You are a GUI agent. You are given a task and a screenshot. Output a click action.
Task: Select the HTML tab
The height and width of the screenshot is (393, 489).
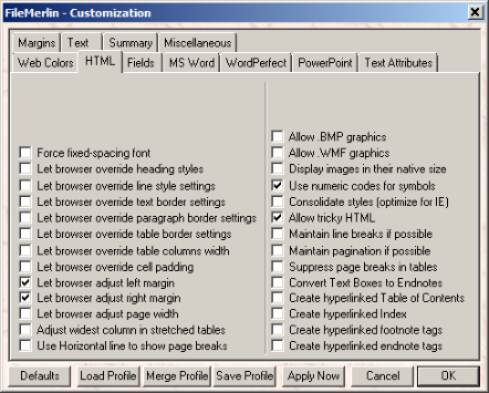(100, 61)
